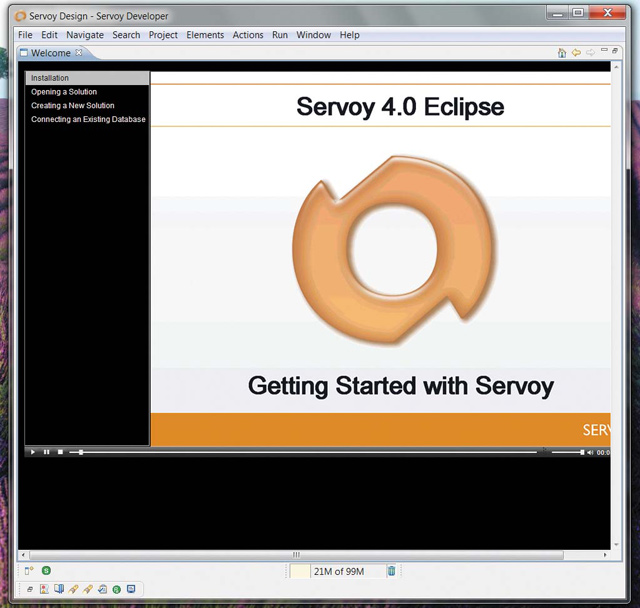Click the Home icon in Welcome toolbar

tap(562, 53)
